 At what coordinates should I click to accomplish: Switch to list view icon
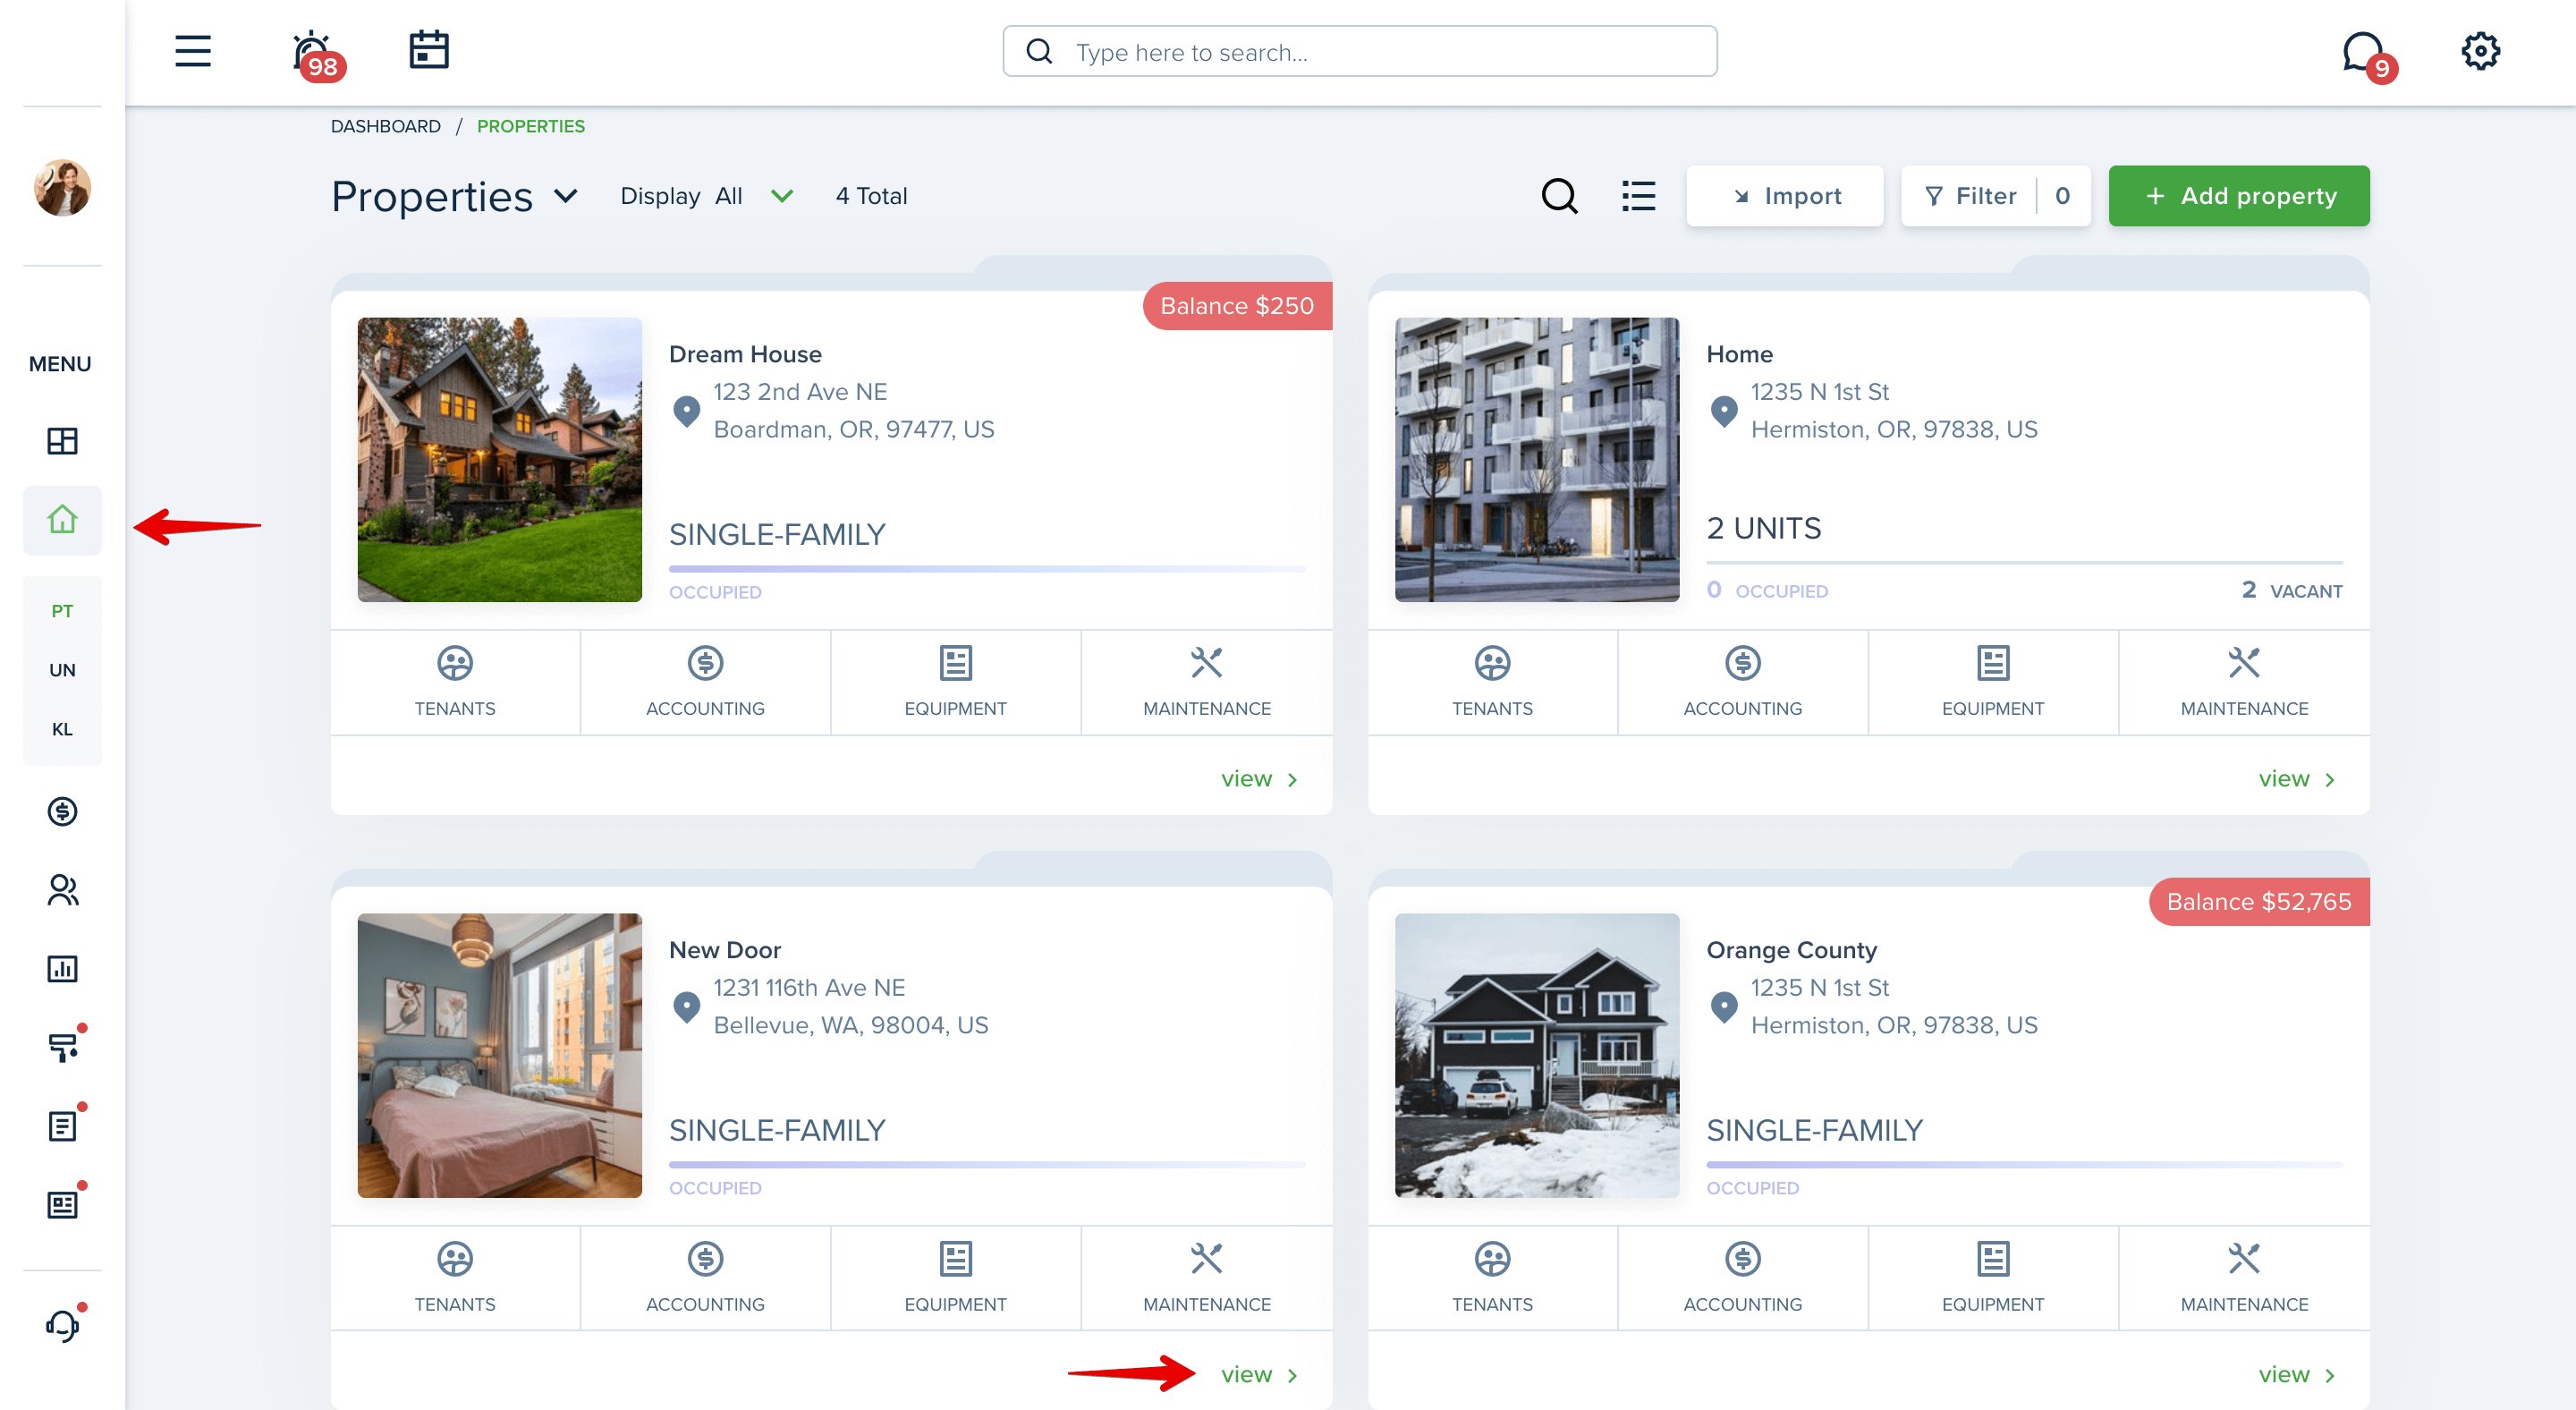click(1638, 196)
